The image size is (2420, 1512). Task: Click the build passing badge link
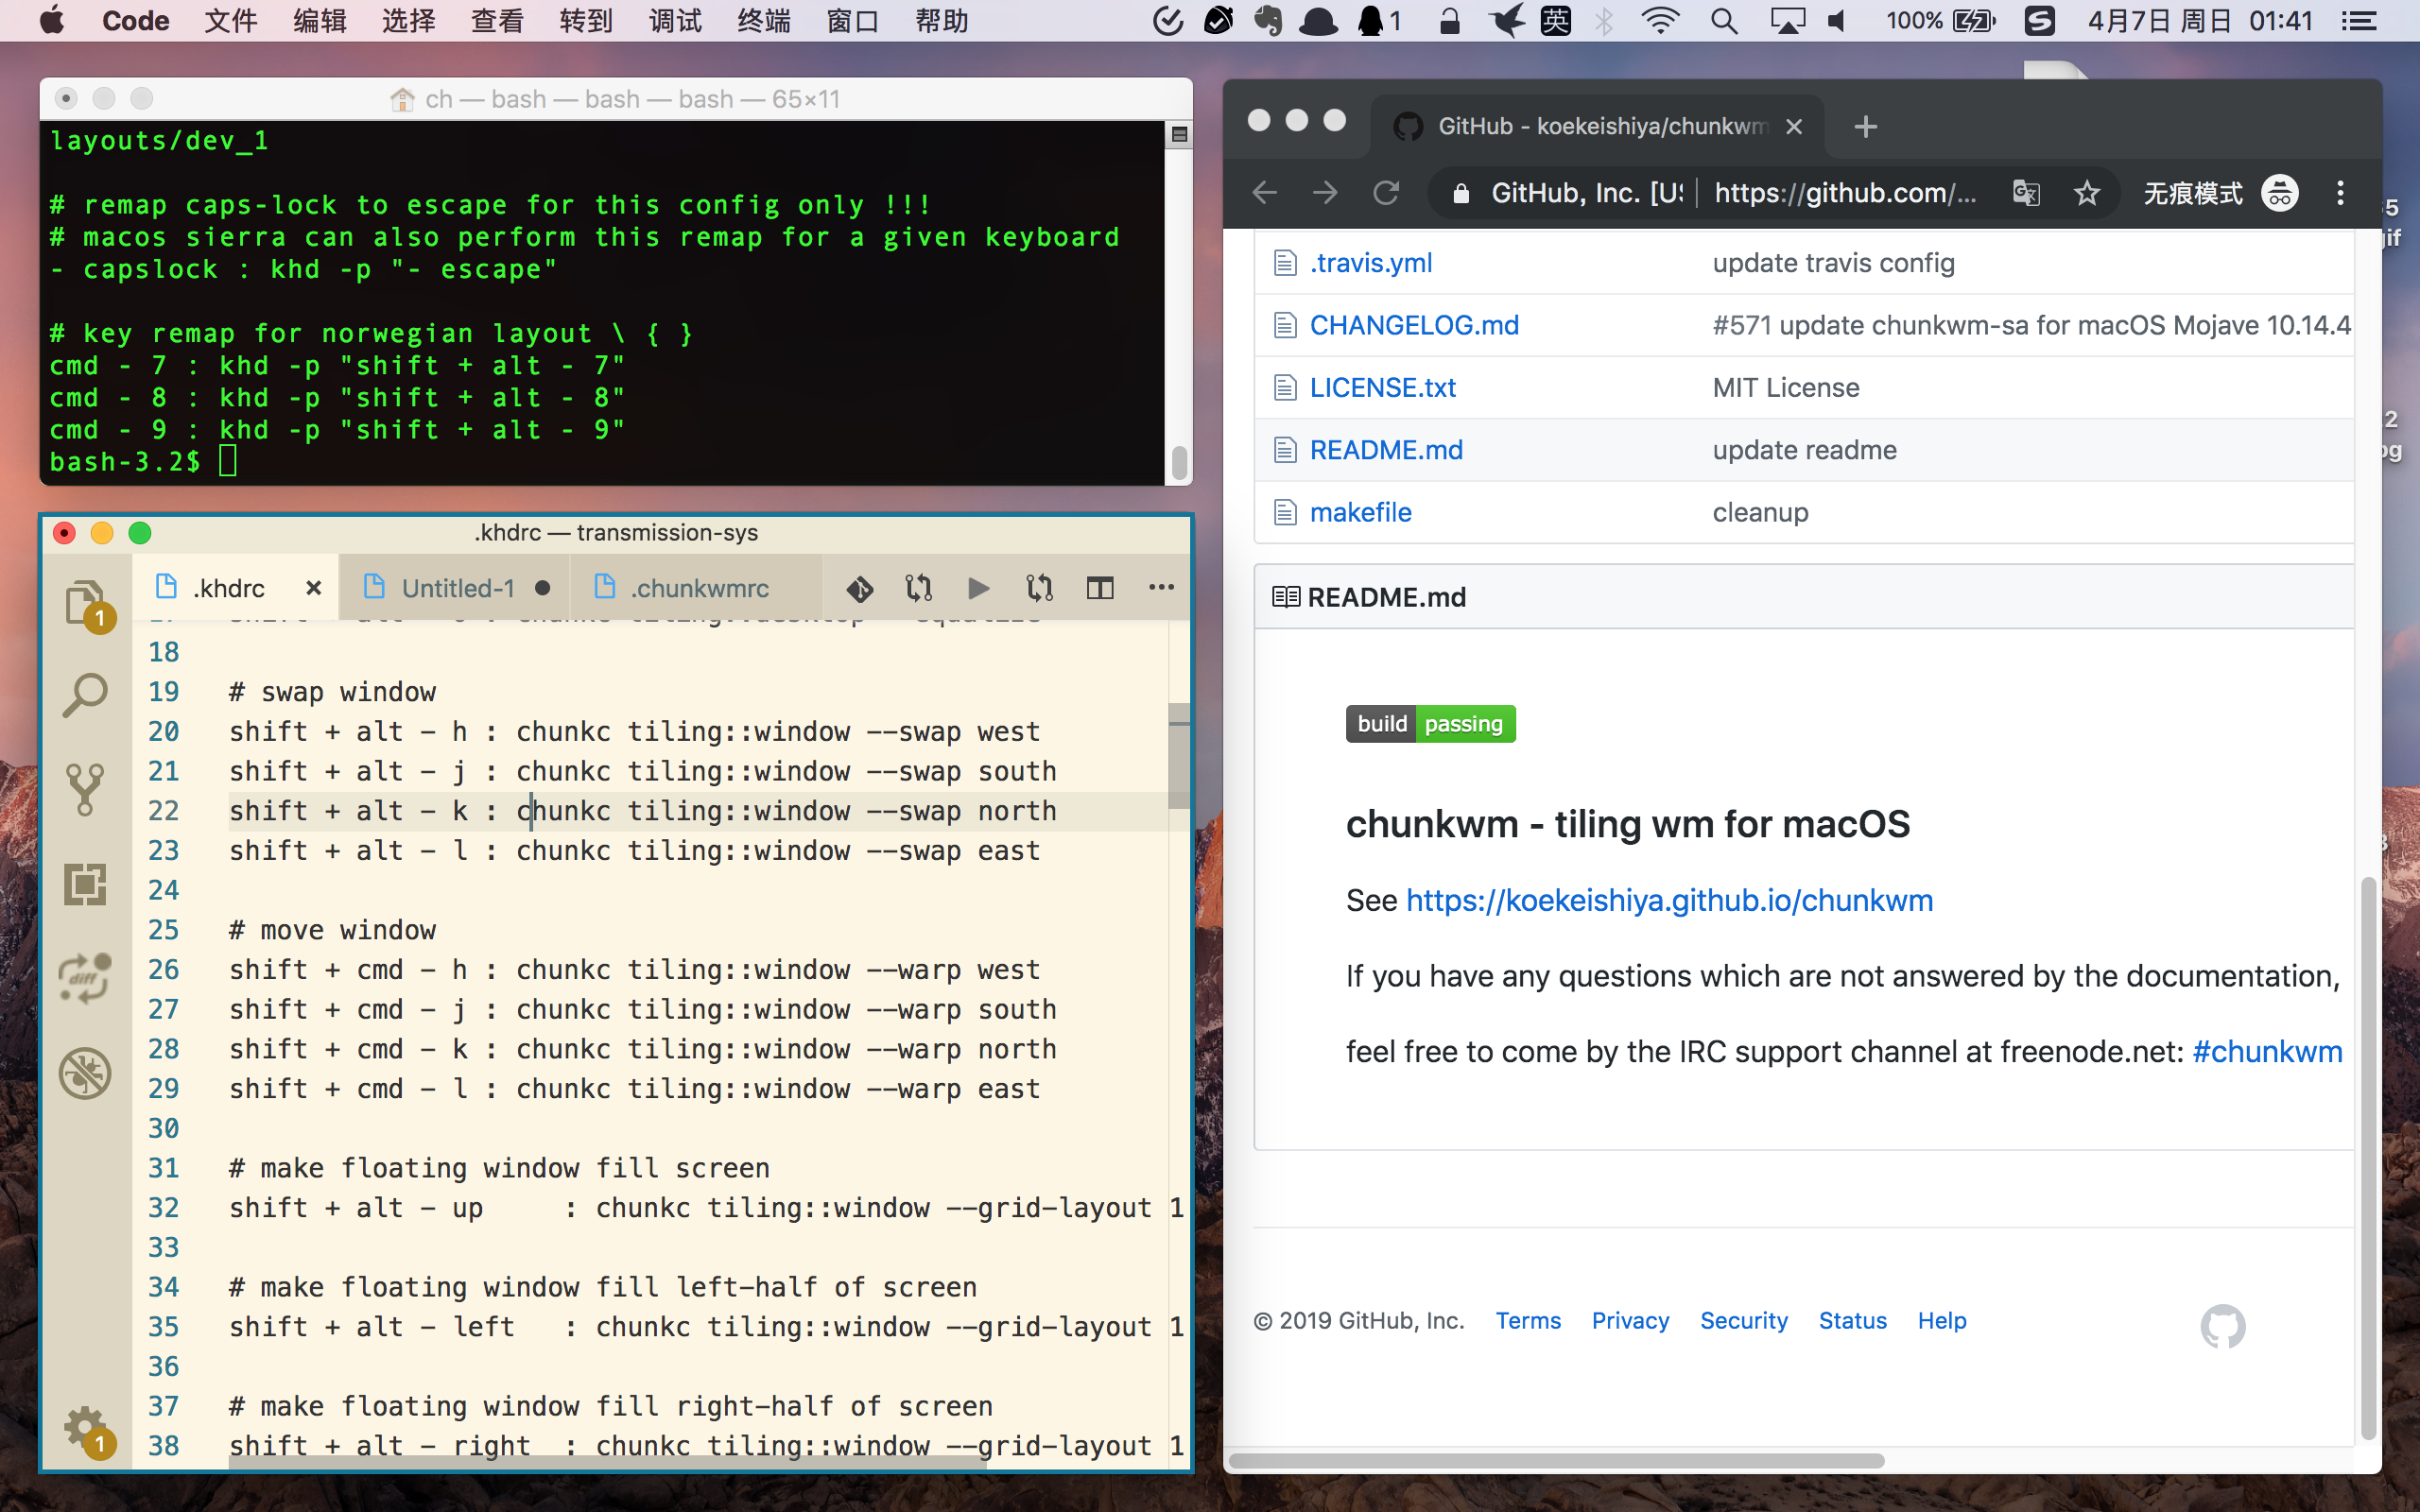pyautogui.click(x=1428, y=723)
